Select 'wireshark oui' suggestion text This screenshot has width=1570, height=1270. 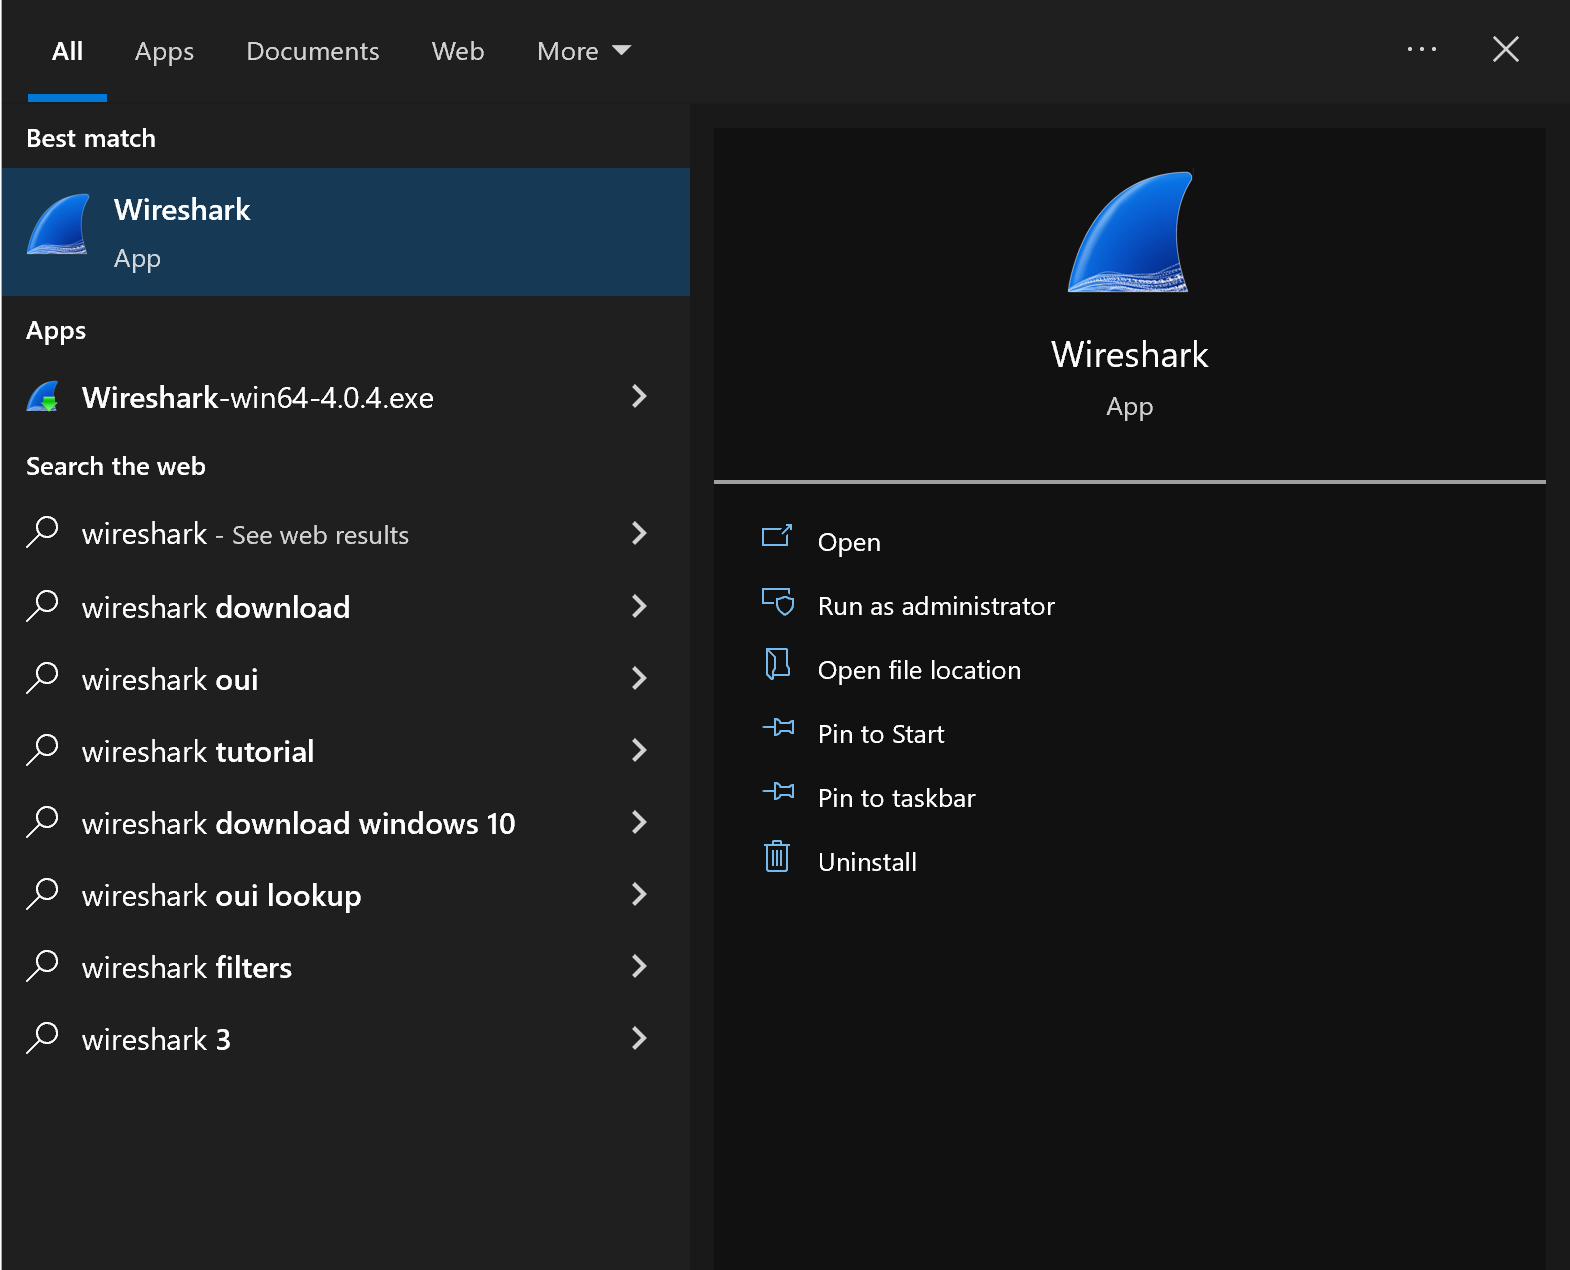click(170, 679)
